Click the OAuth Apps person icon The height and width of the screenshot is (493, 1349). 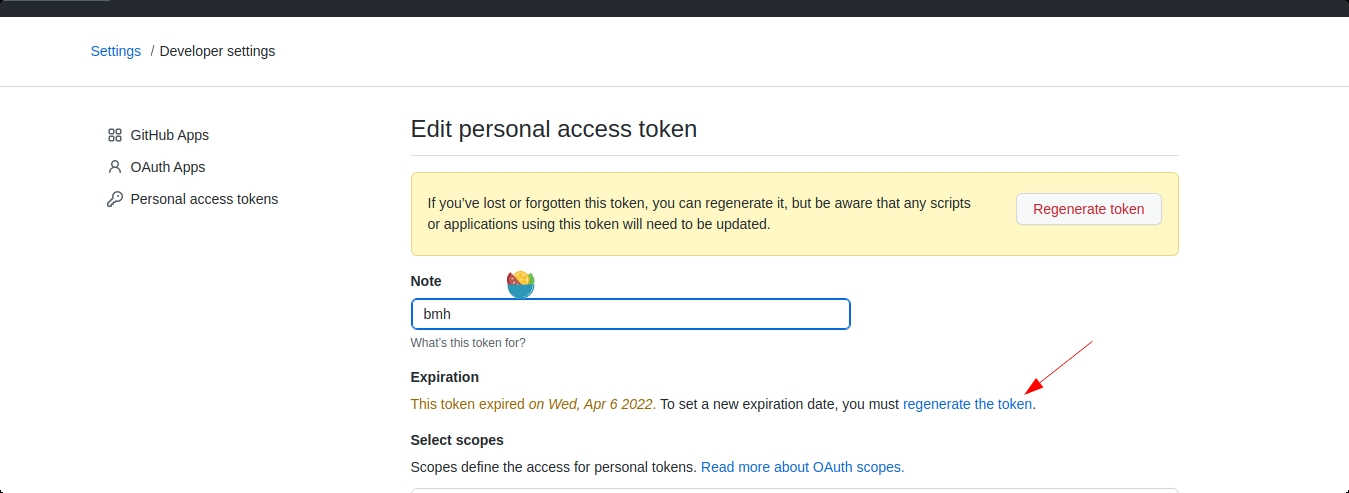115,167
